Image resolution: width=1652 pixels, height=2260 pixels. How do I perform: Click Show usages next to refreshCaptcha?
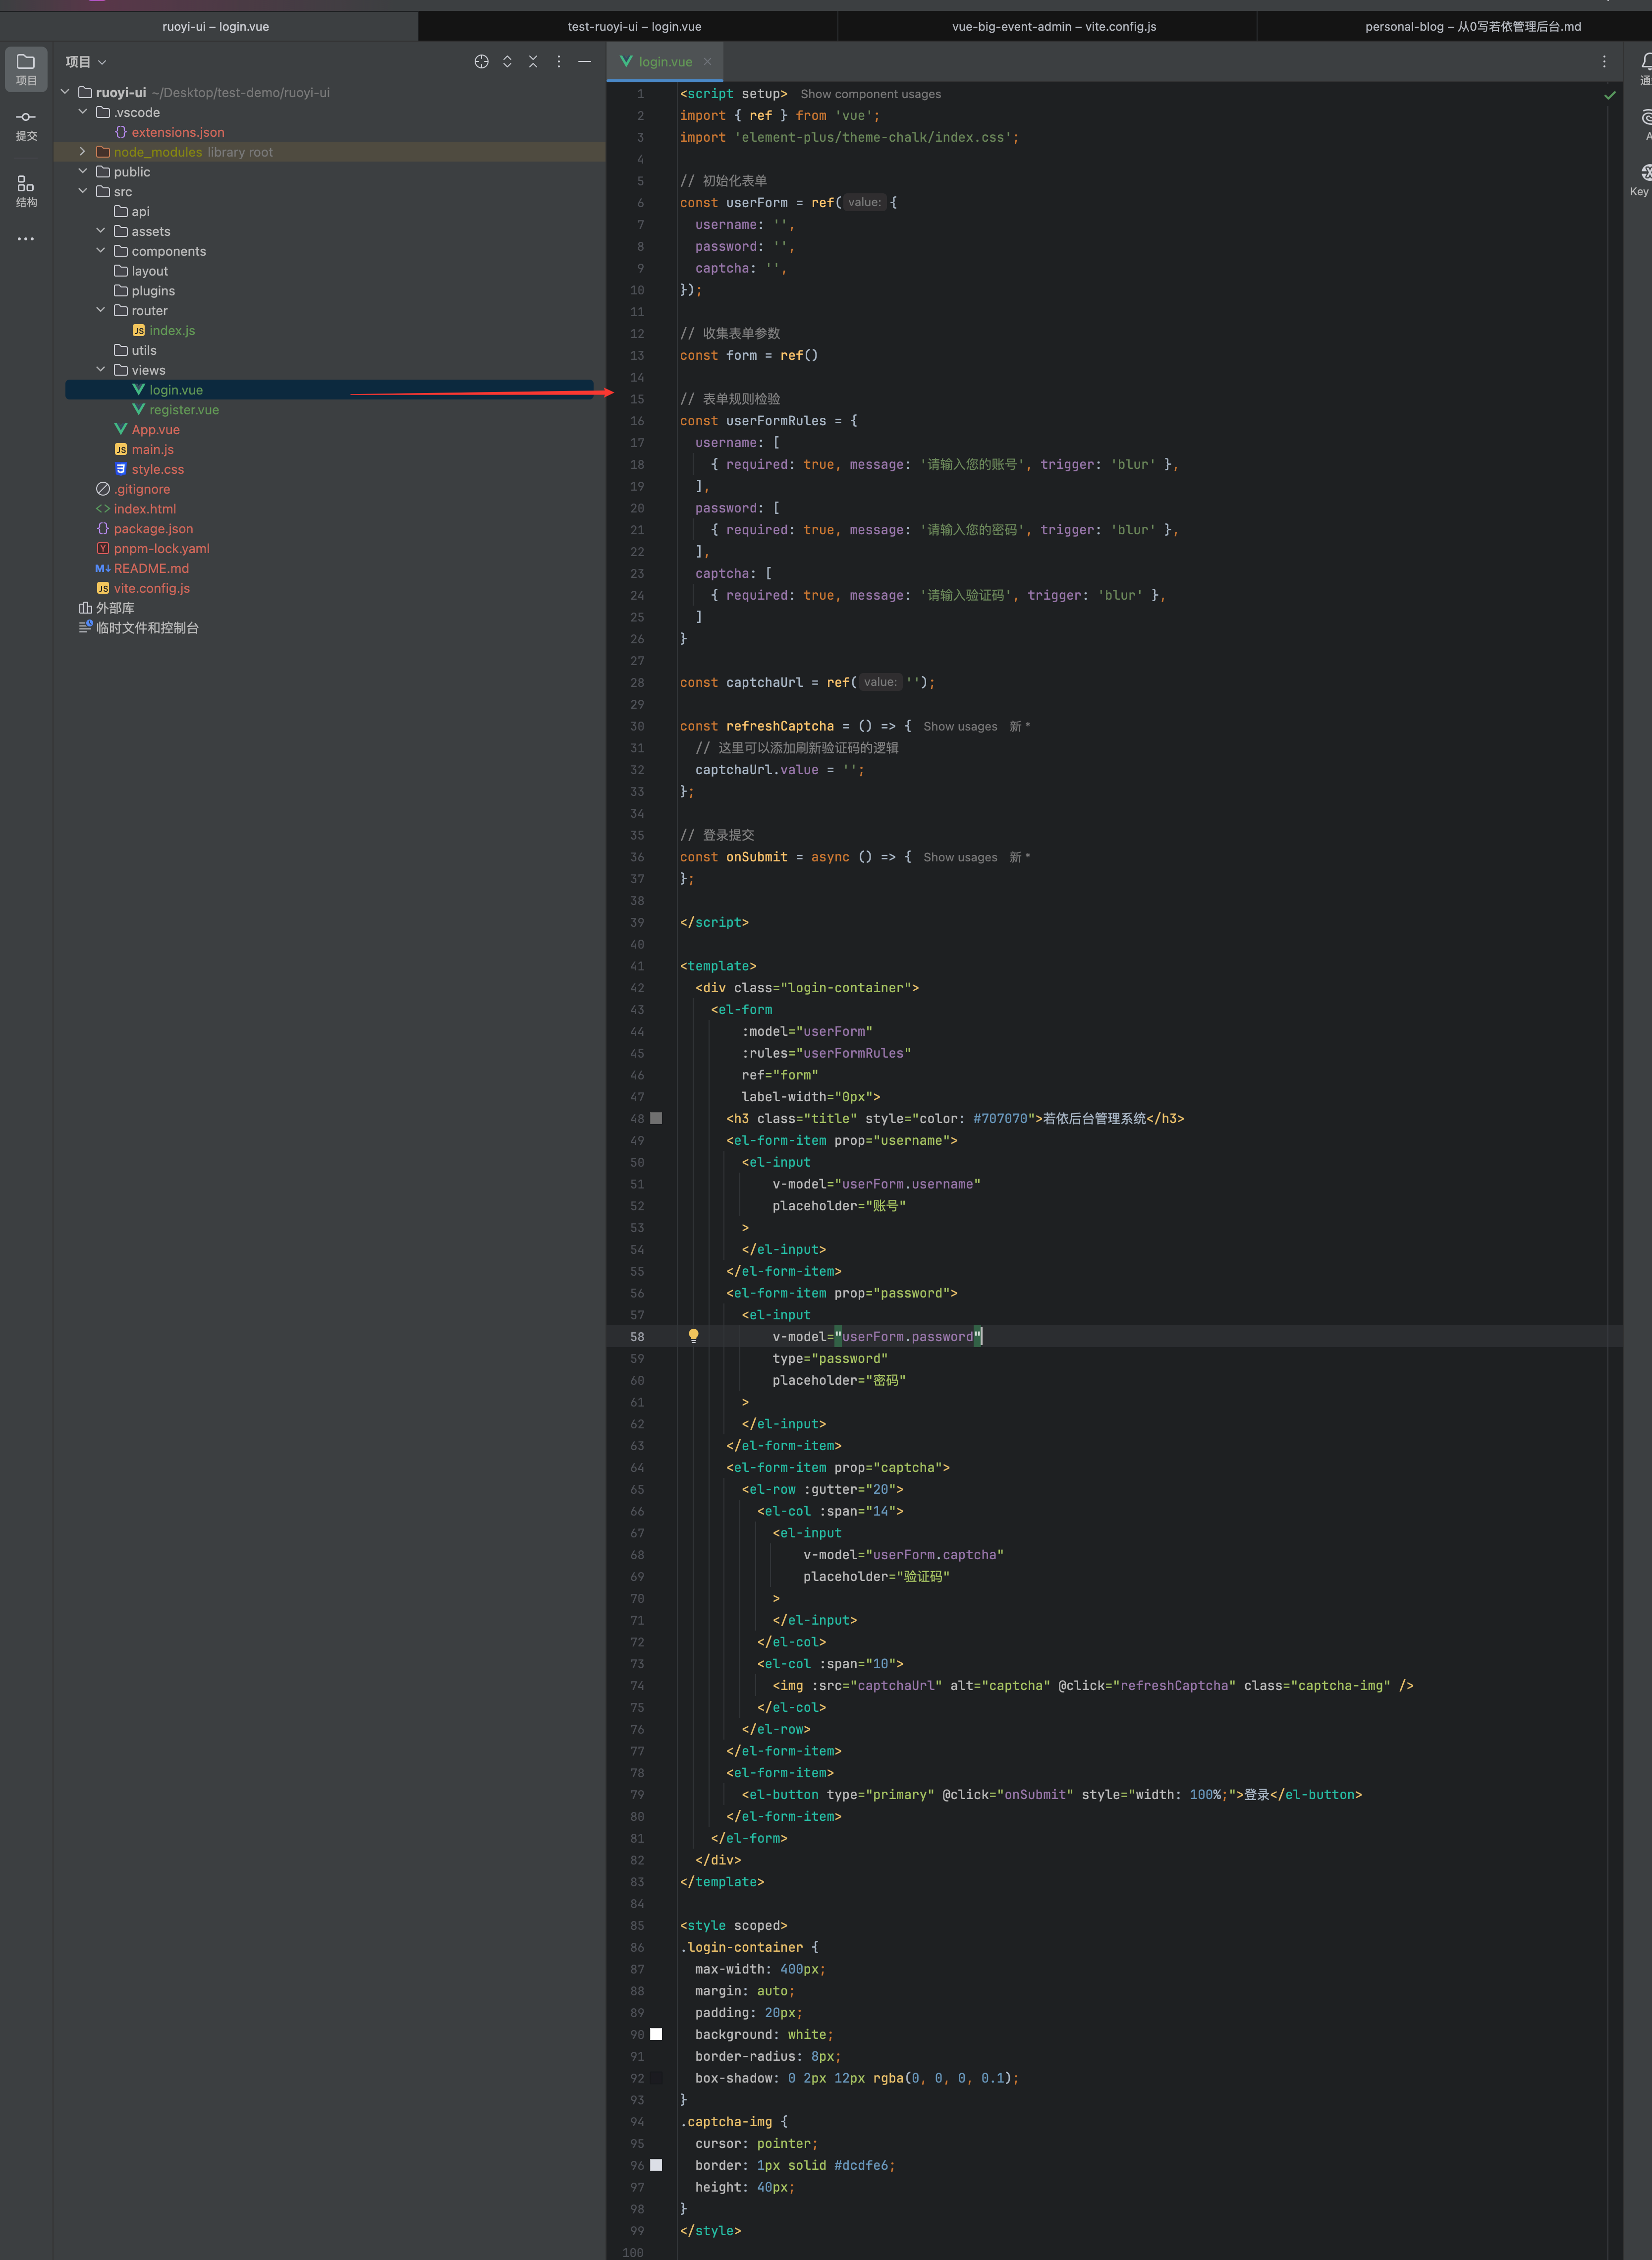pyautogui.click(x=960, y=727)
